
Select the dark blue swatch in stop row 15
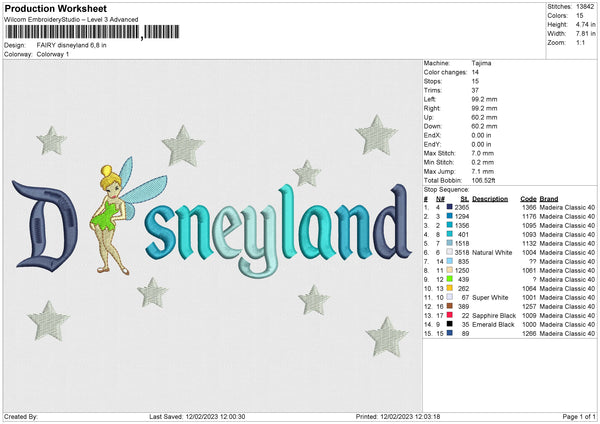[x=449, y=333]
